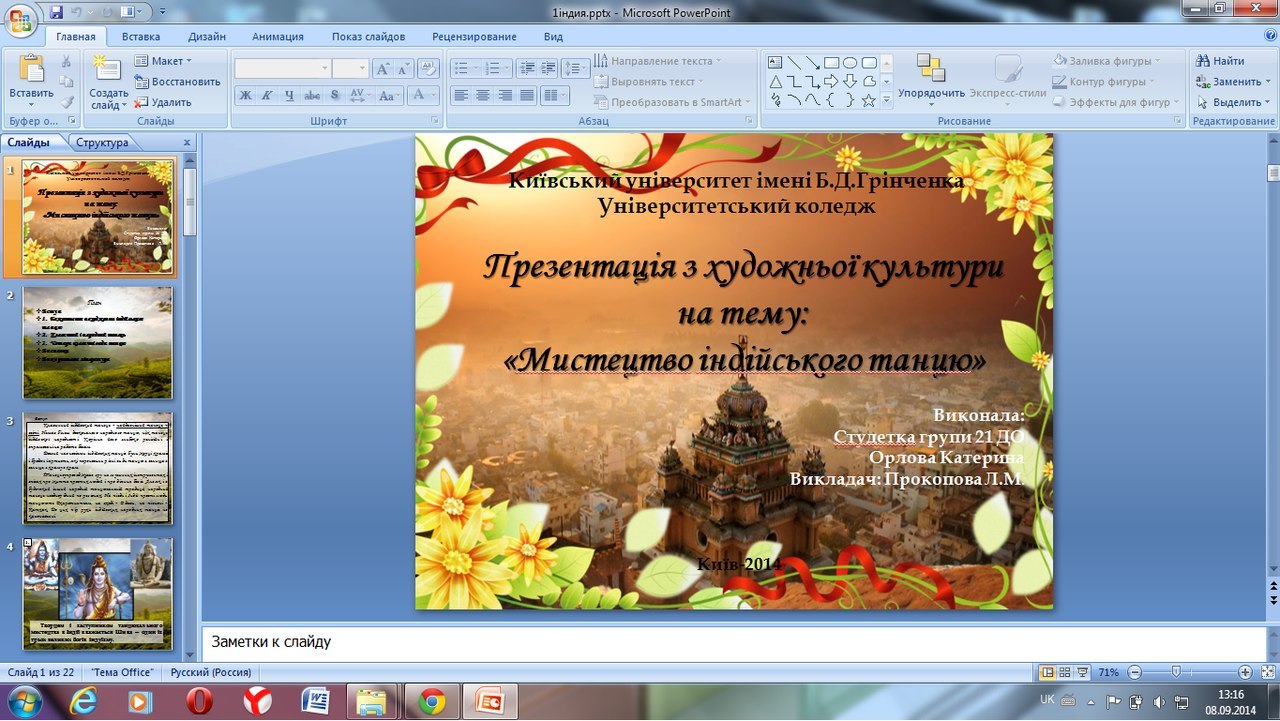Open the Вставка ribbon tab
Image resolution: width=1280 pixels, height=721 pixels.
[x=141, y=37]
